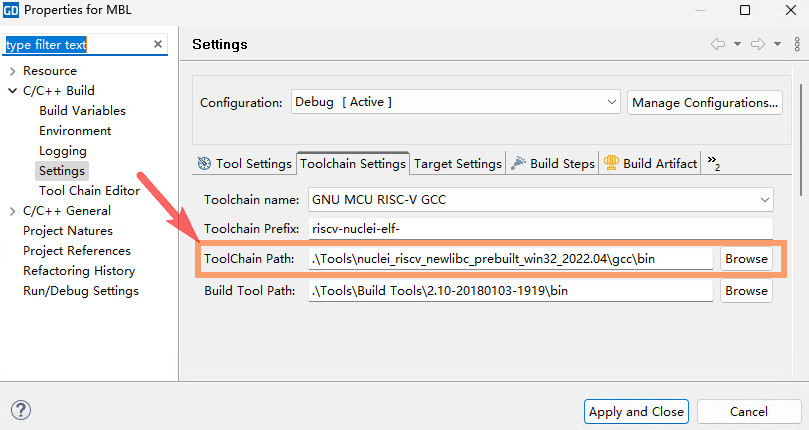Open the Build Artifact tab
The width and height of the screenshot is (809, 430).
[650, 163]
